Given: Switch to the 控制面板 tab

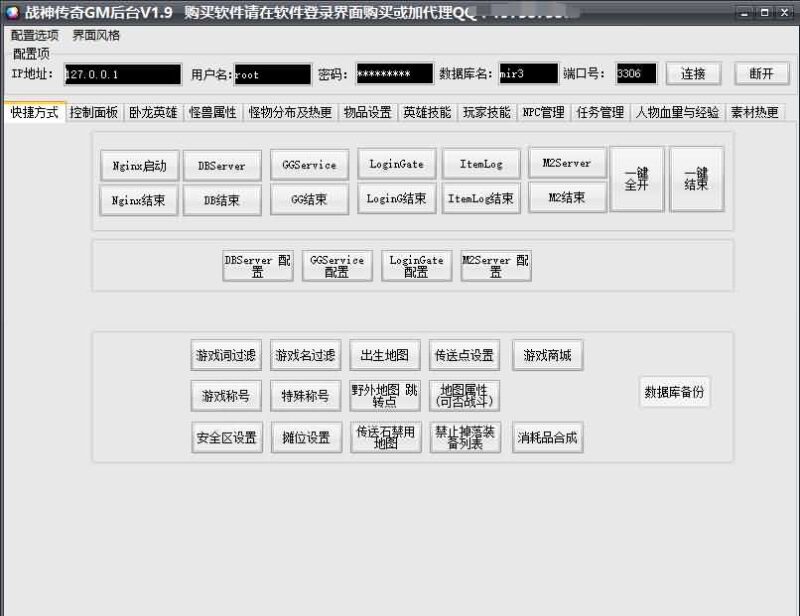Looking at the screenshot, I should click(94, 113).
